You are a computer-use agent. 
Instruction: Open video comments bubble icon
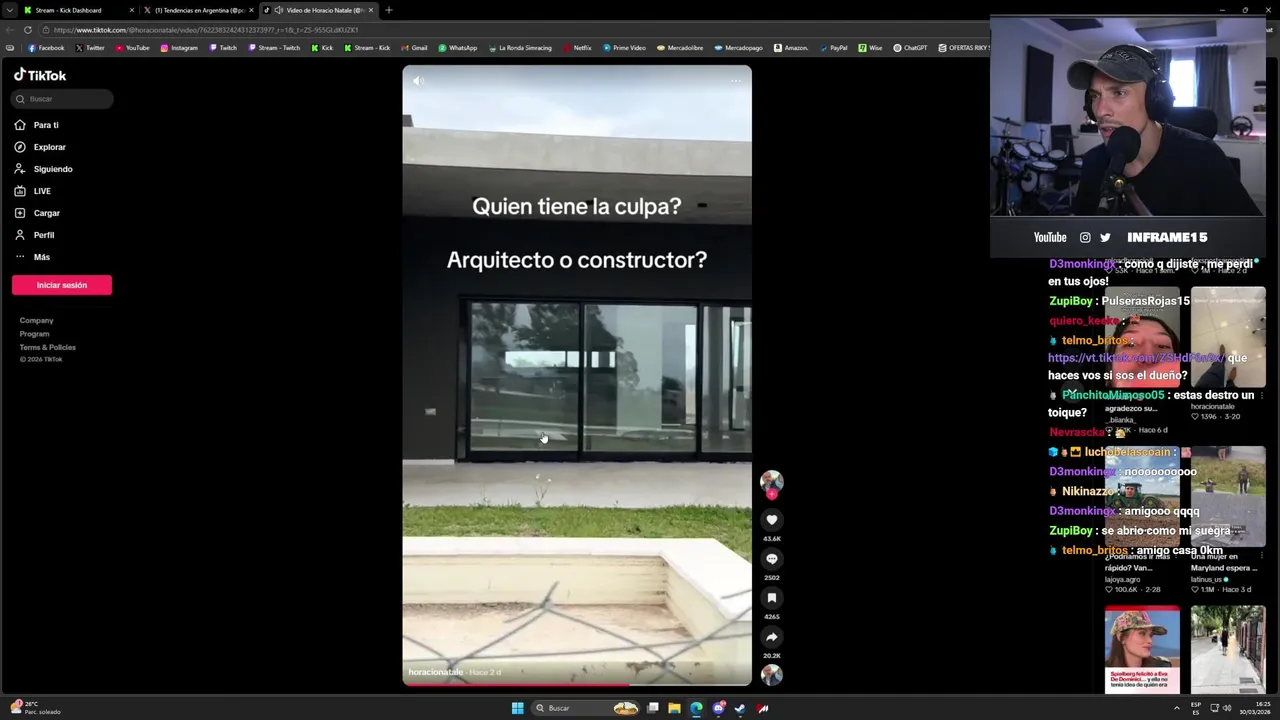[x=771, y=559]
